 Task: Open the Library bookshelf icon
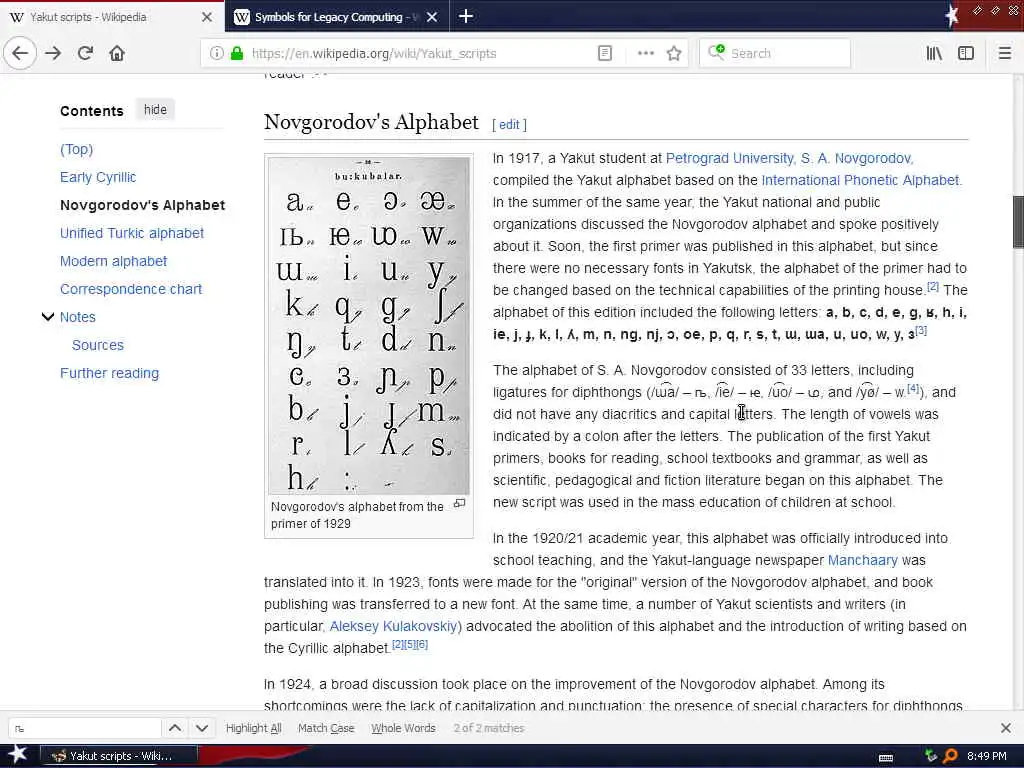pos(934,53)
